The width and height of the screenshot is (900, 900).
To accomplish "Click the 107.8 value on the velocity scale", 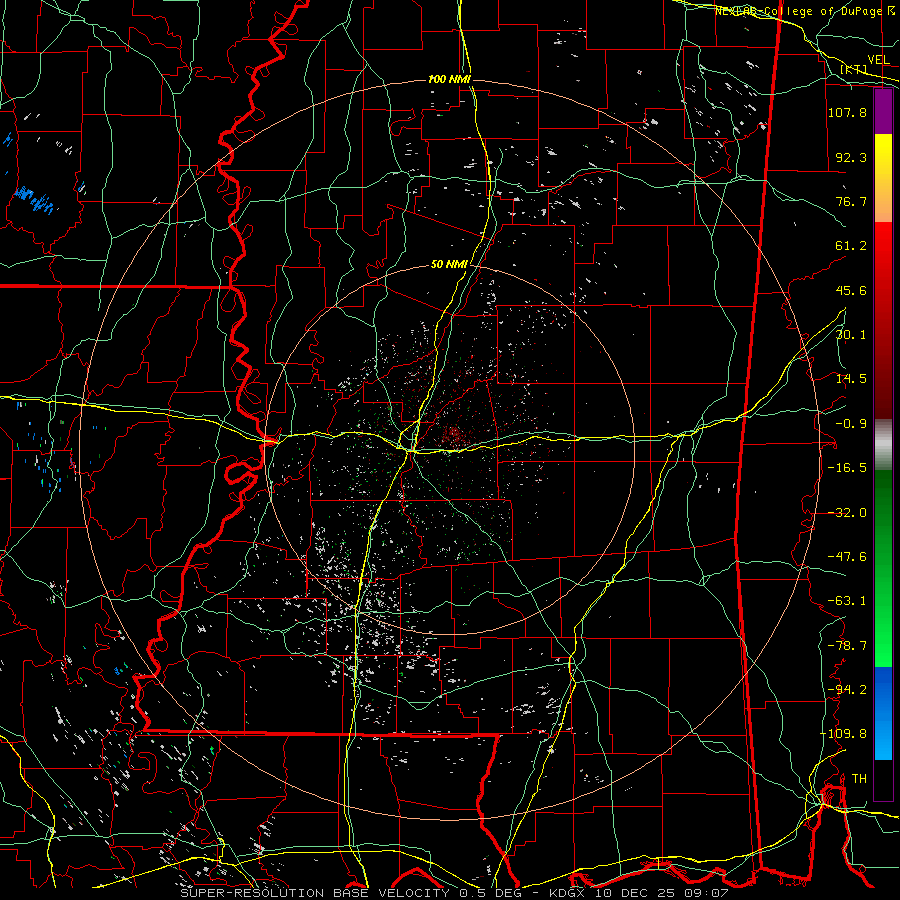I will pos(847,112).
